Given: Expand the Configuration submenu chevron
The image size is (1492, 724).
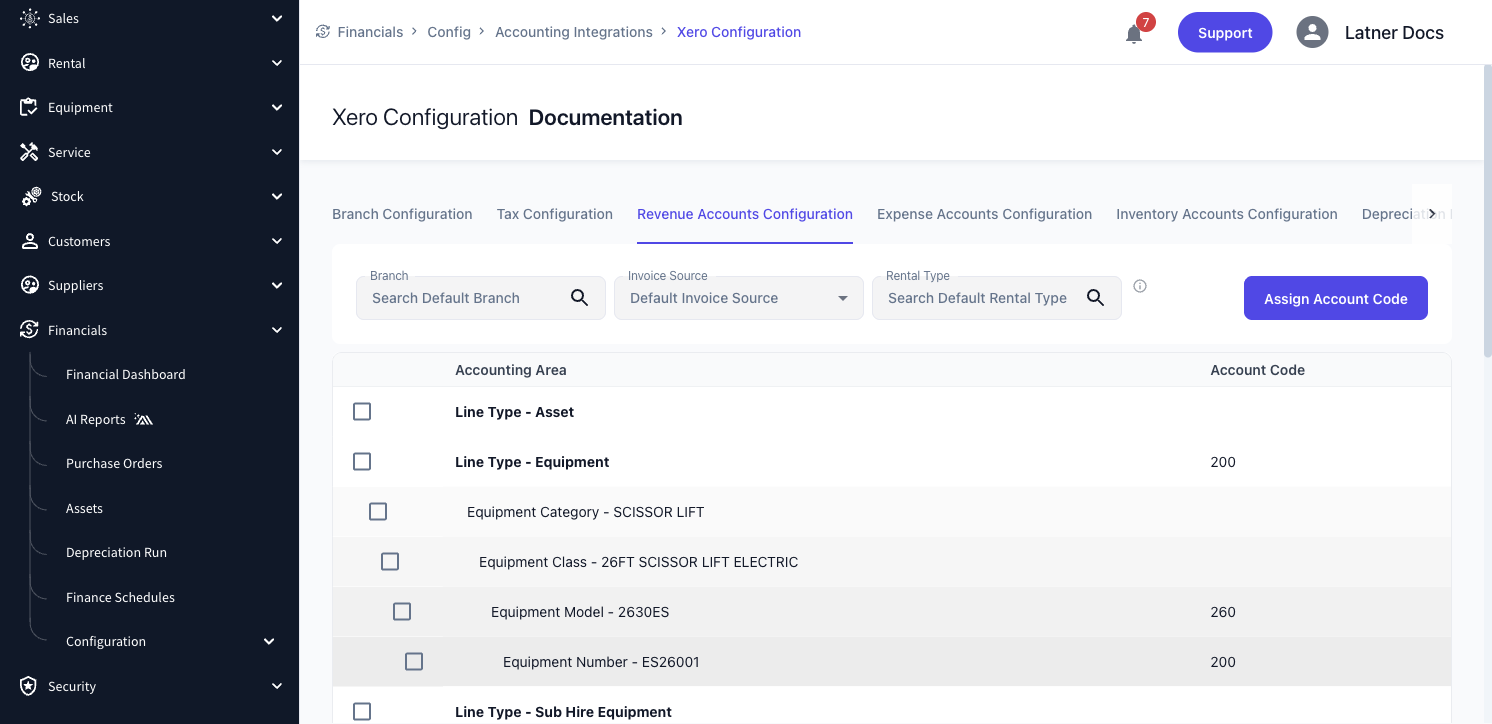Looking at the screenshot, I should [x=269, y=641].
